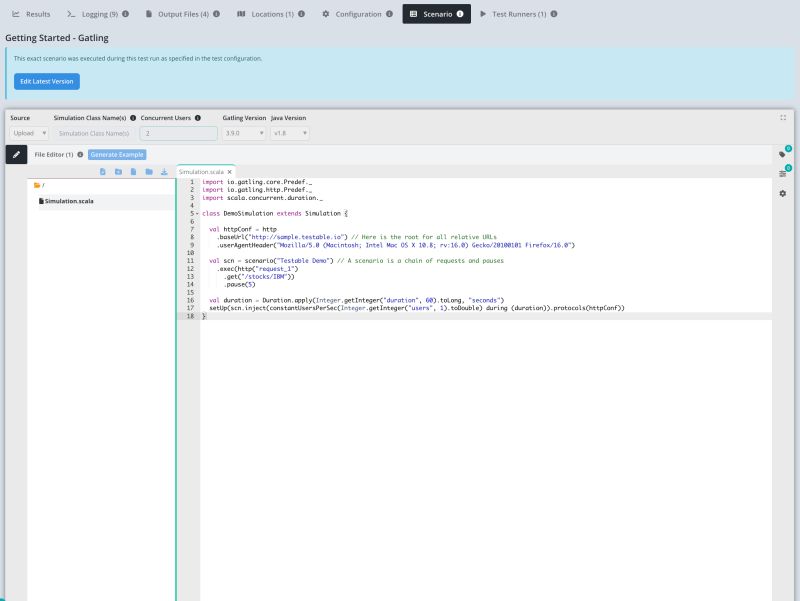
Task: Click the new file icon in the file toolbar
Action: [x=103, y=172]
